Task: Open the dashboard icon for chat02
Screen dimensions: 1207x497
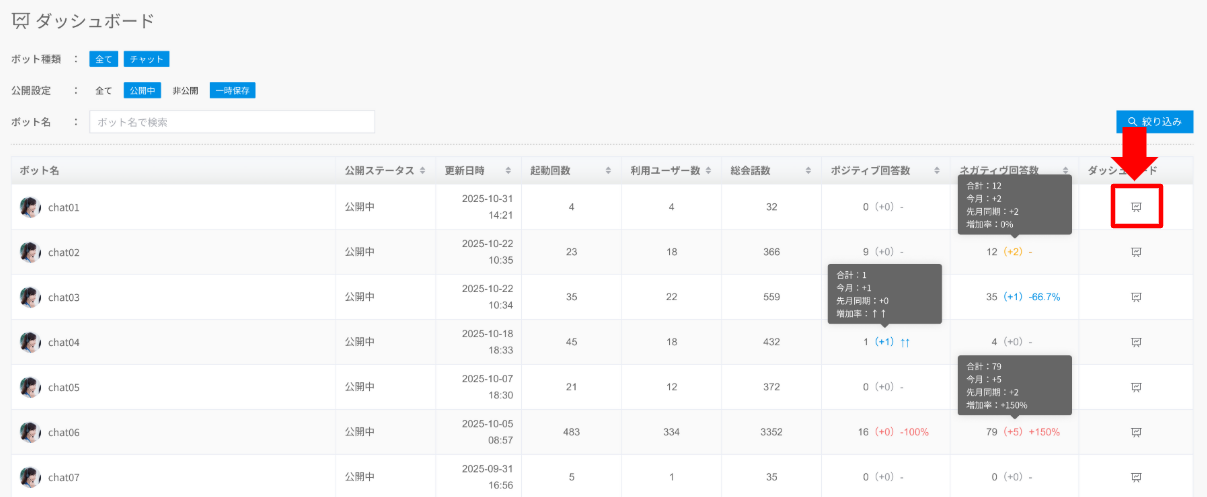Action: [x=1136, y=252]
